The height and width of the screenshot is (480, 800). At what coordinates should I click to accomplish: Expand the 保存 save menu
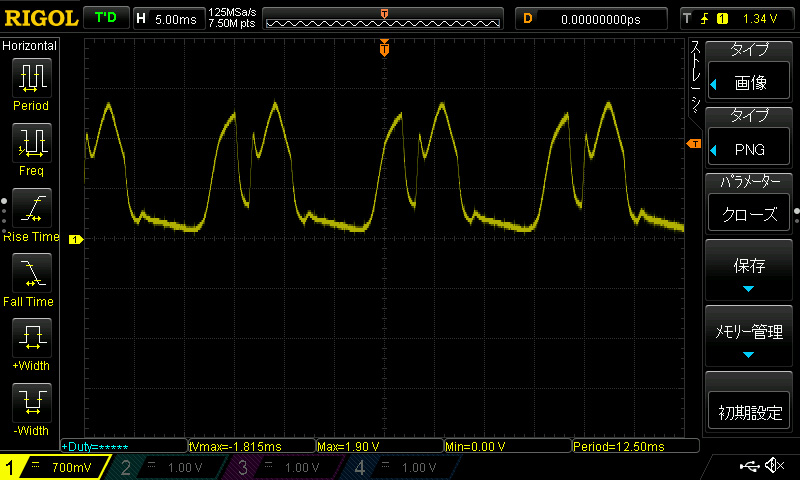749,271
